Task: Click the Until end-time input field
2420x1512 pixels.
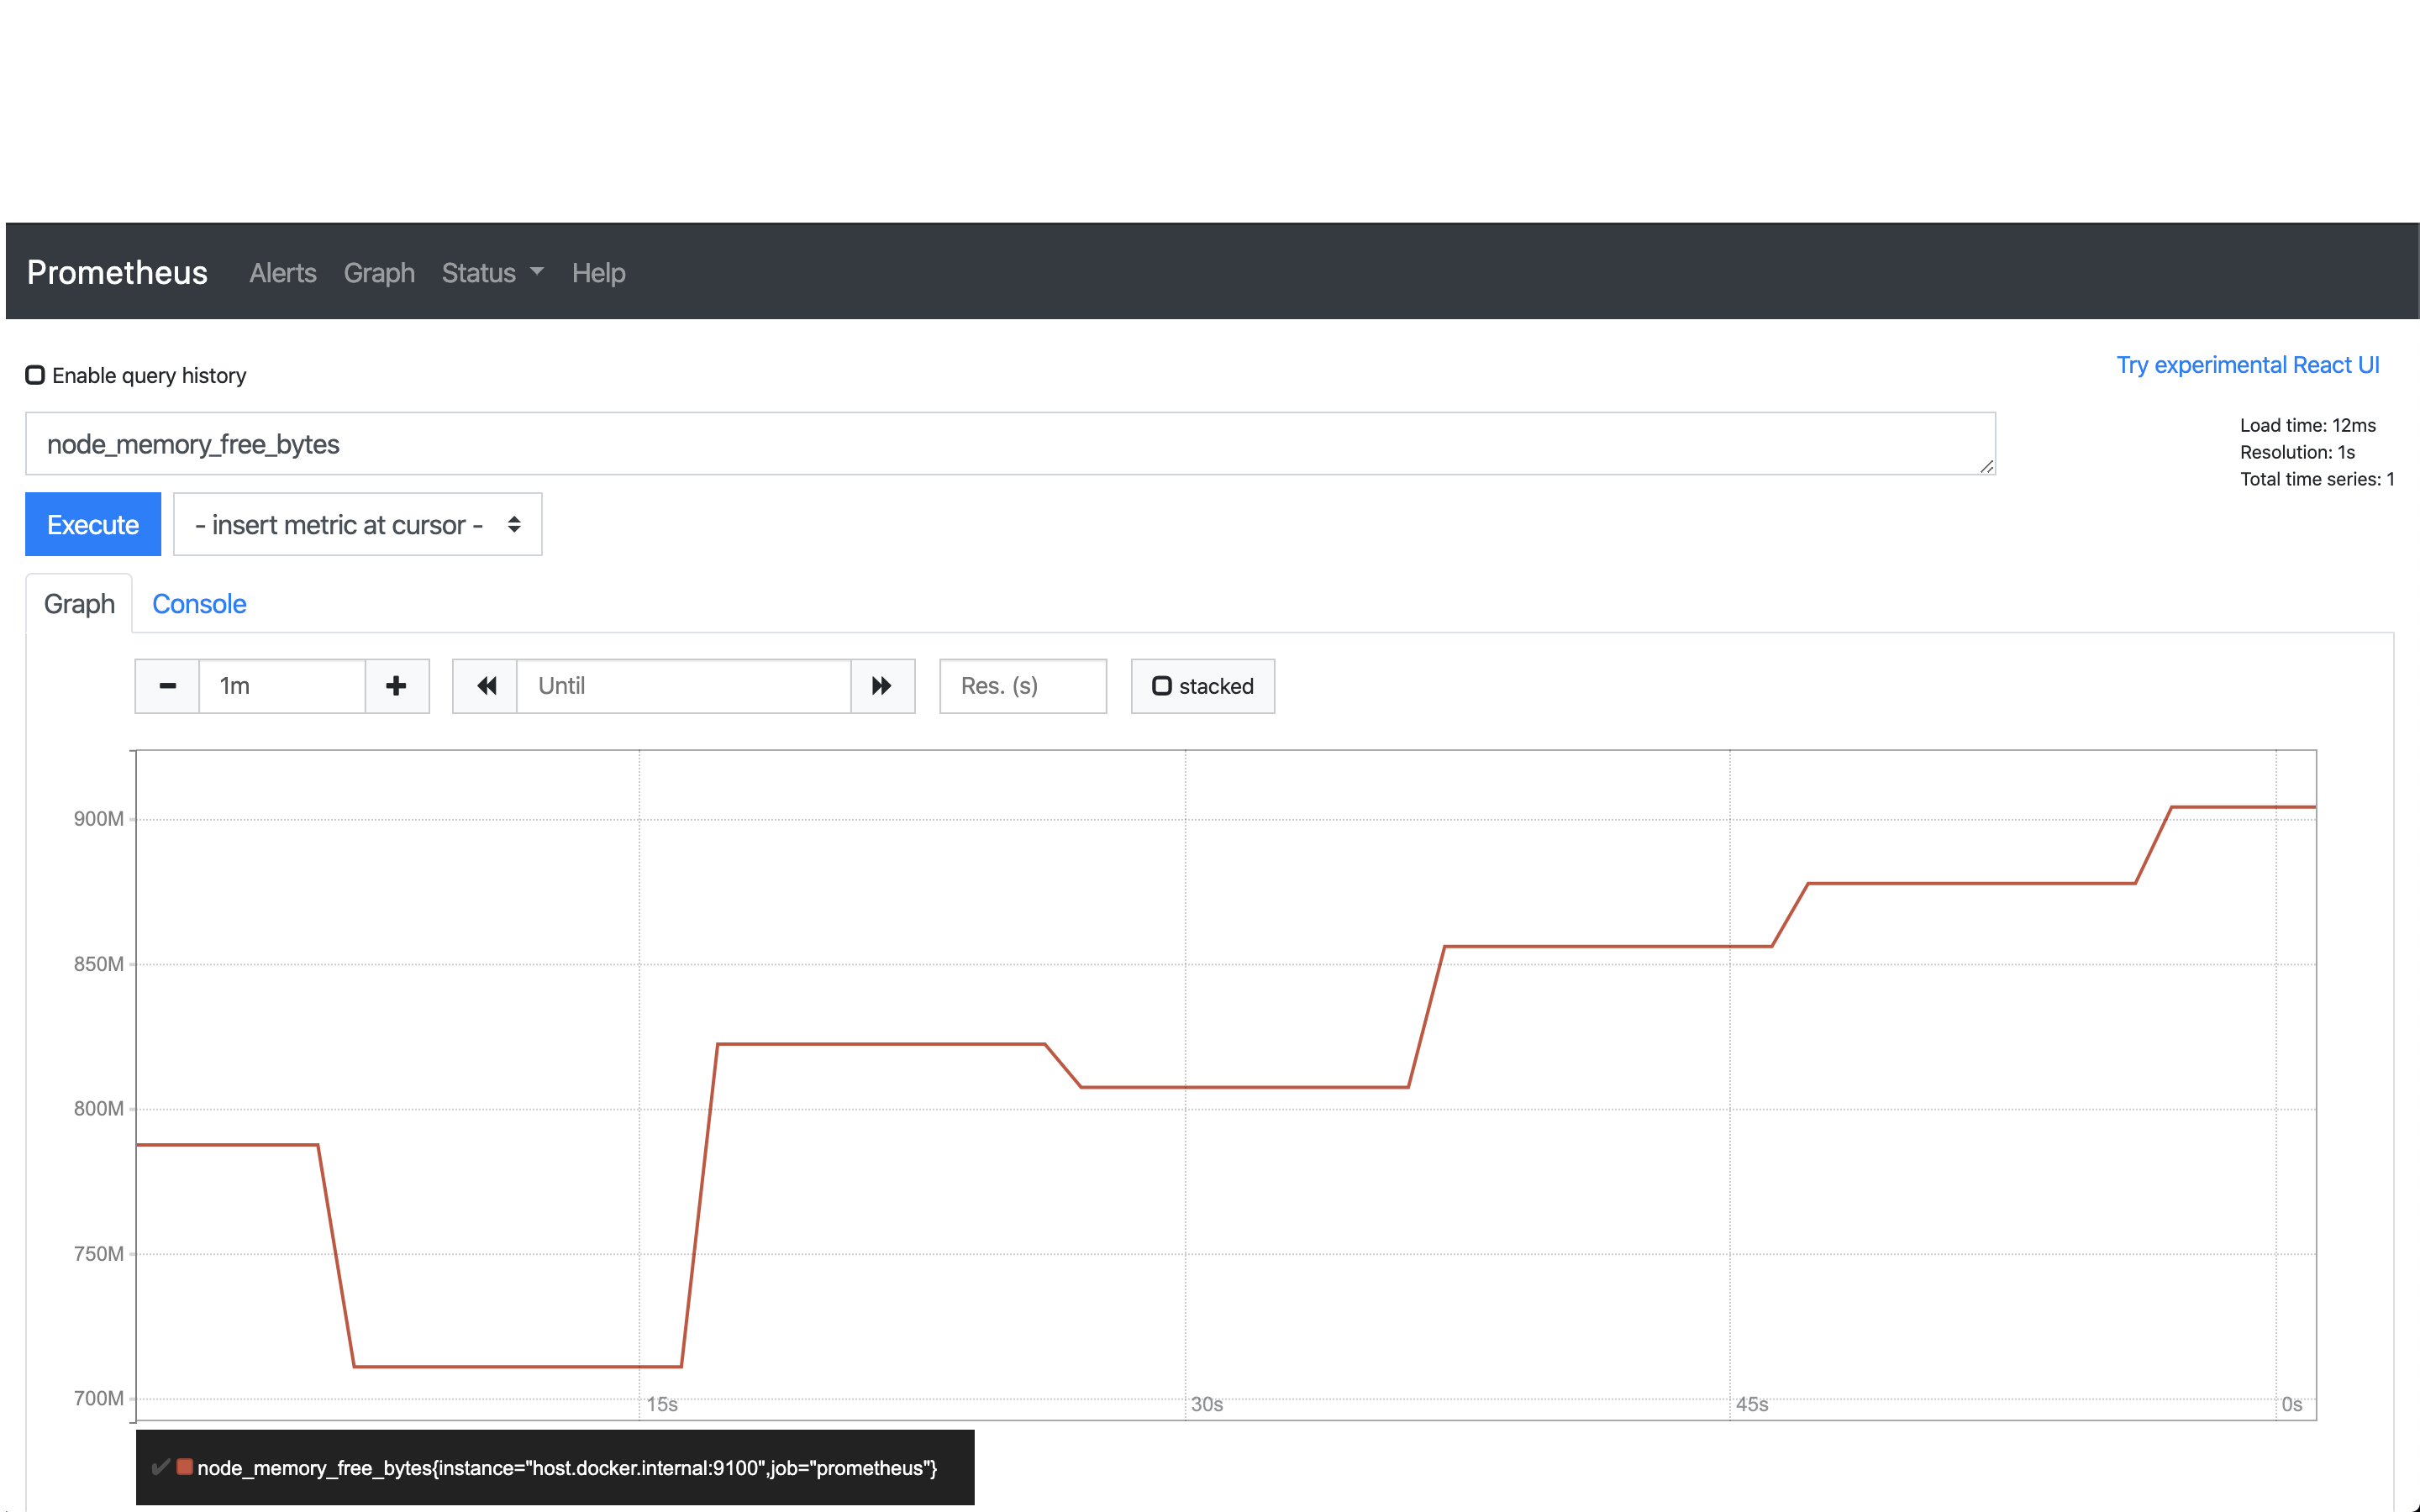Action: pos(683,686)
